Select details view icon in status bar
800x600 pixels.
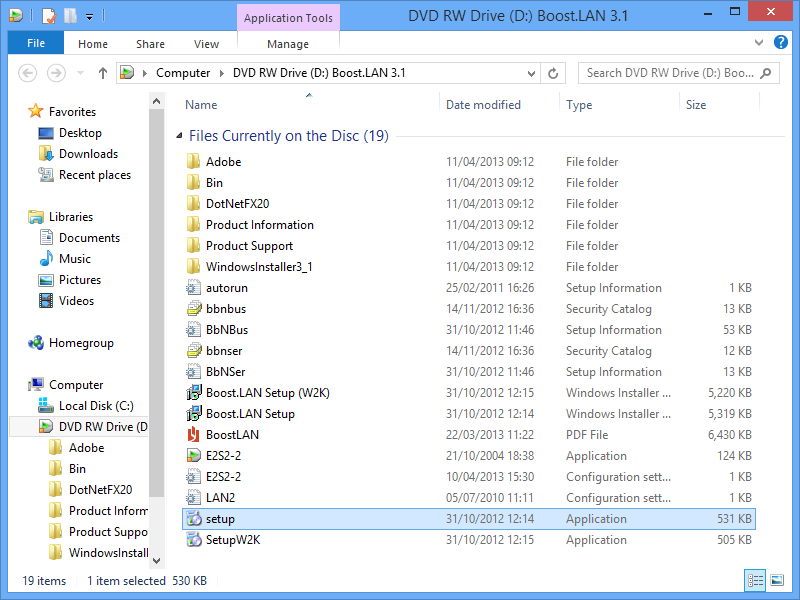click(x=755, y=580)
